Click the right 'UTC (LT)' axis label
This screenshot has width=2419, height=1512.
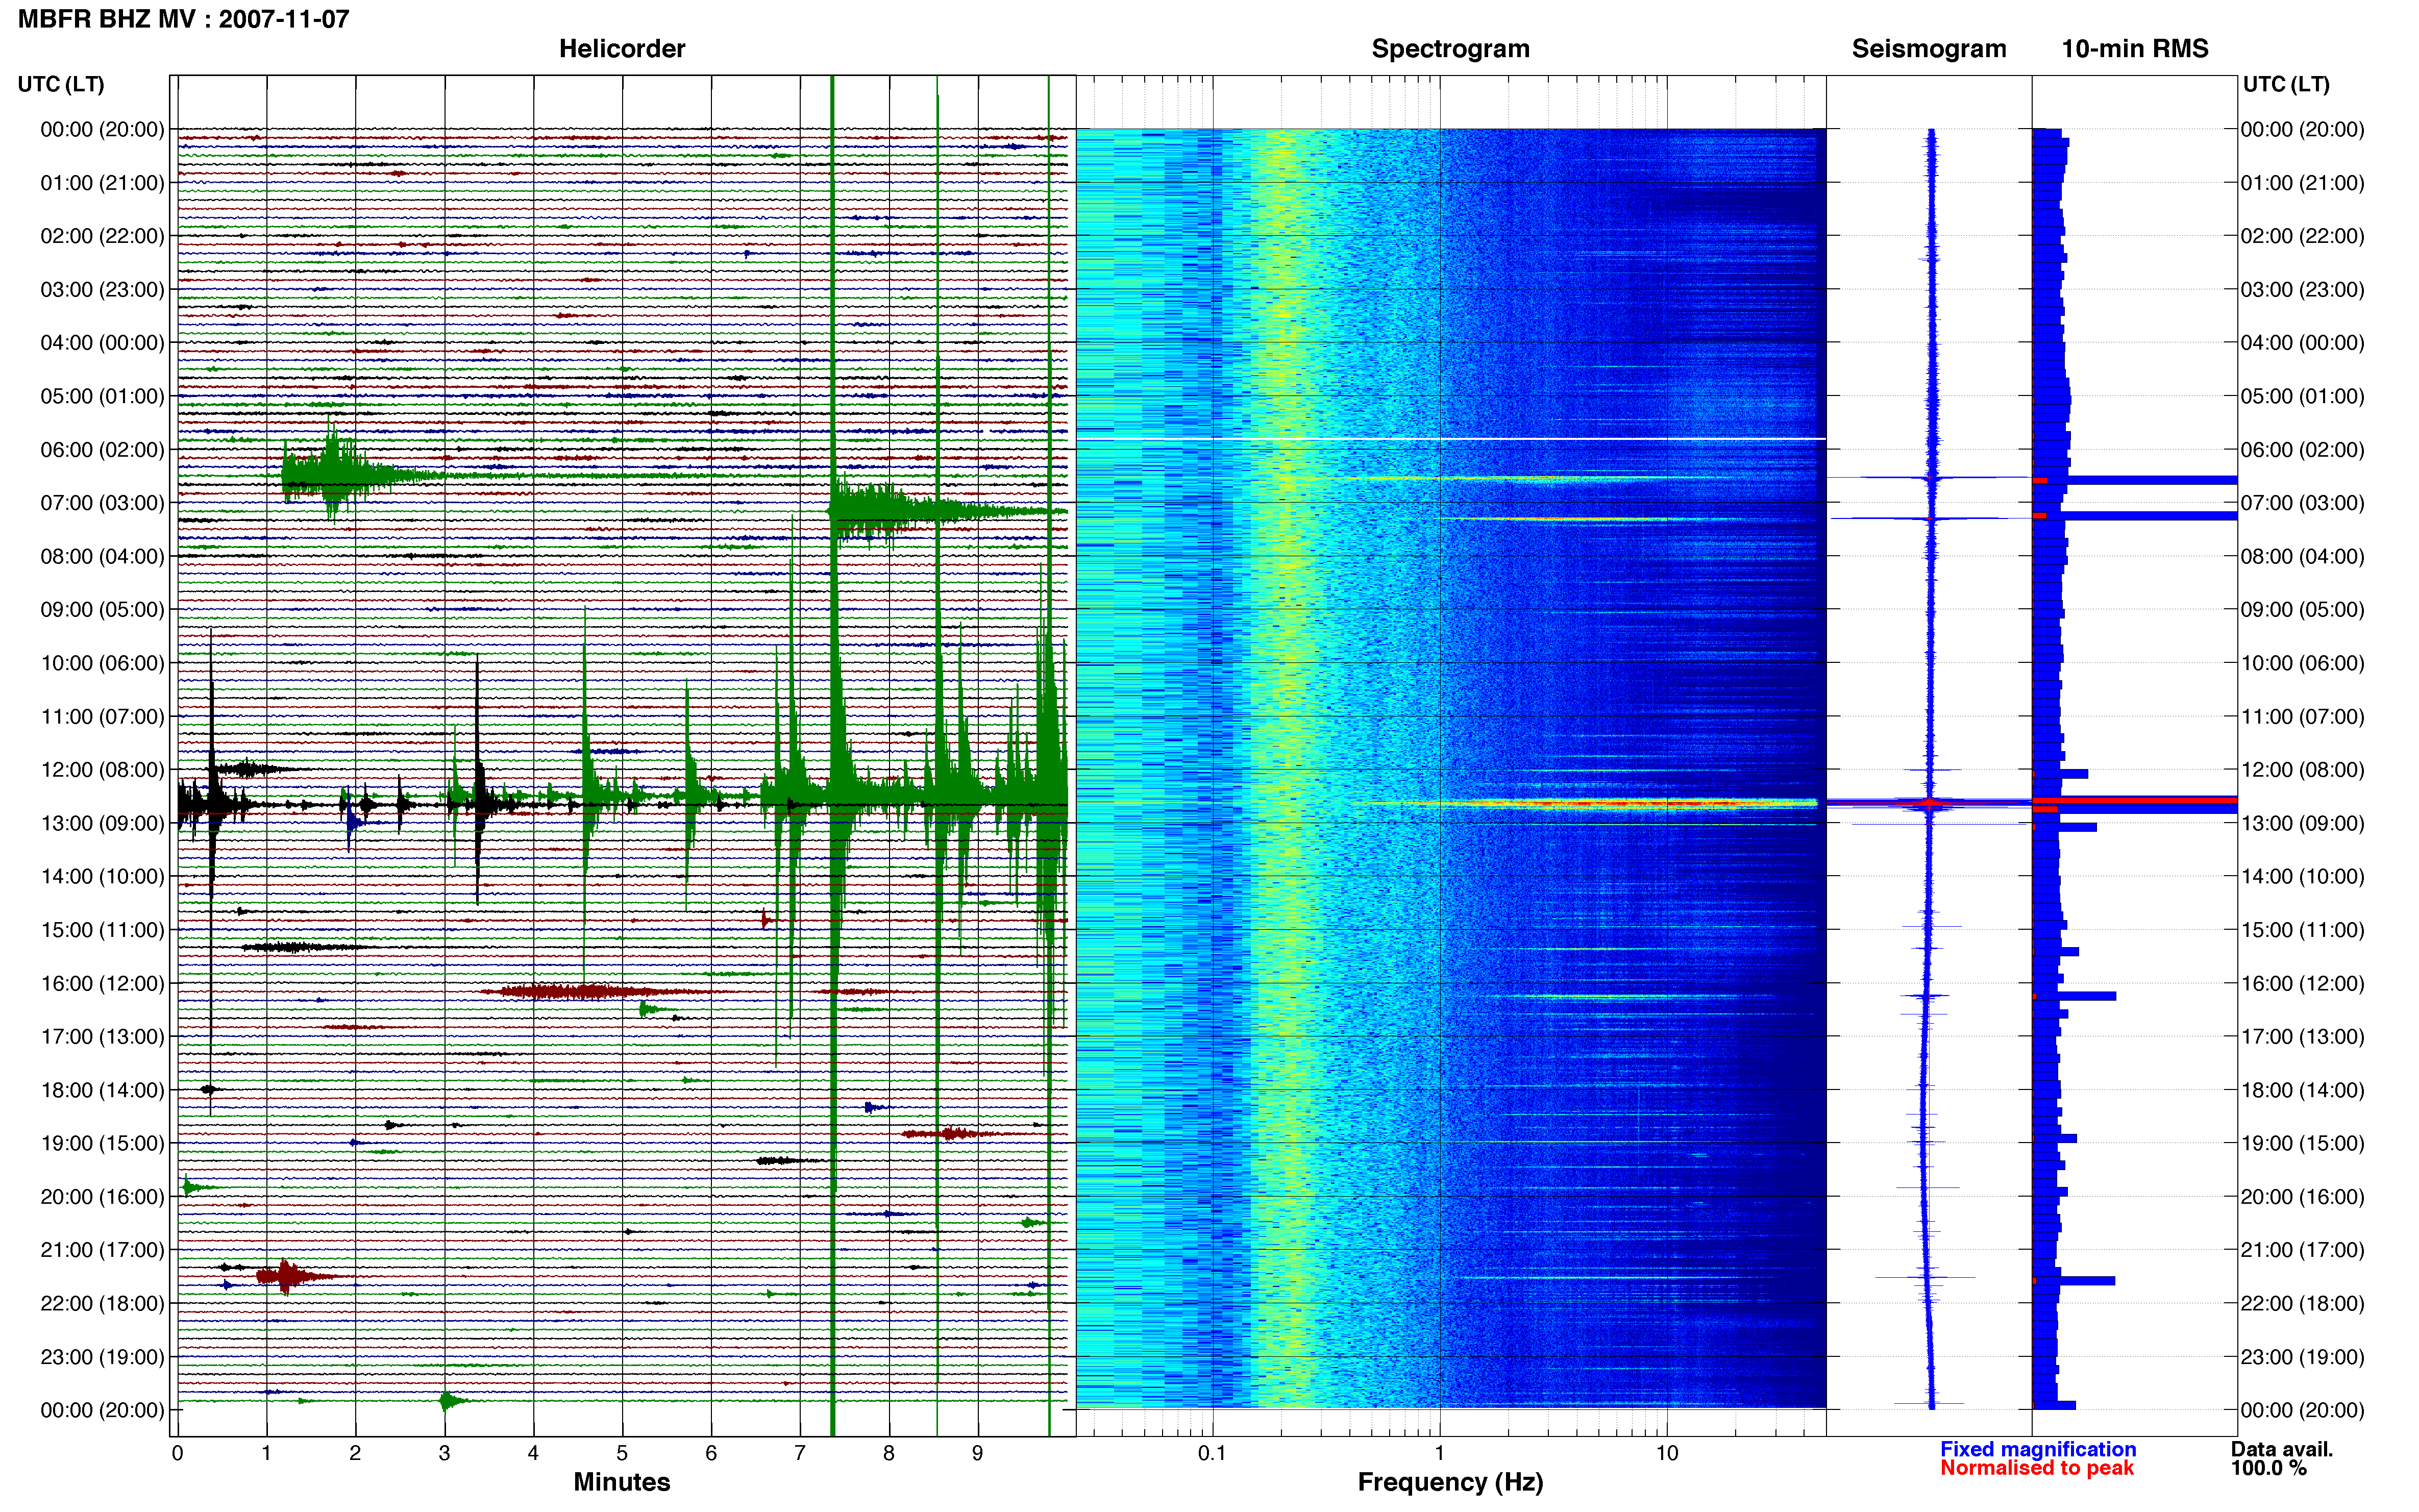coord(2286,84)
